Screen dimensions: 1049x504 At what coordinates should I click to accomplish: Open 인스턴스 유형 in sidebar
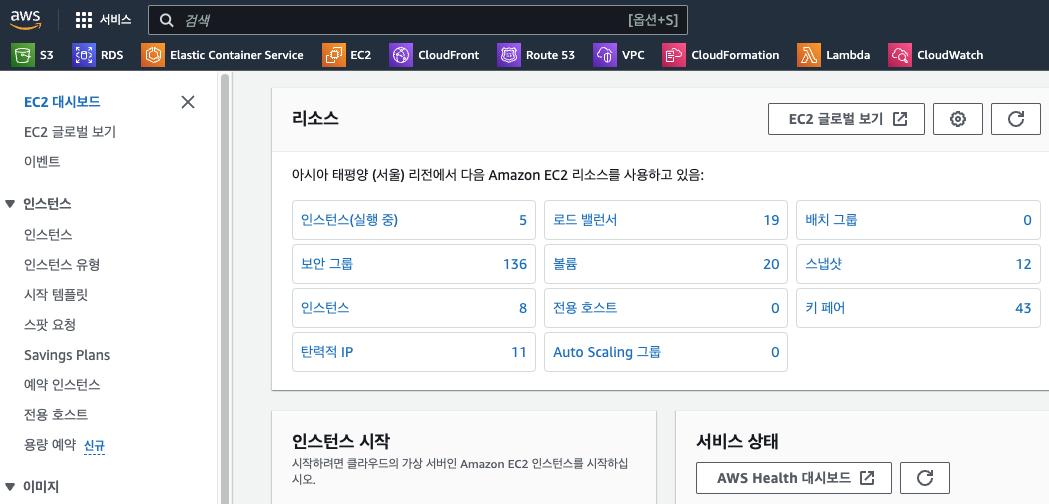pos(62,265)
